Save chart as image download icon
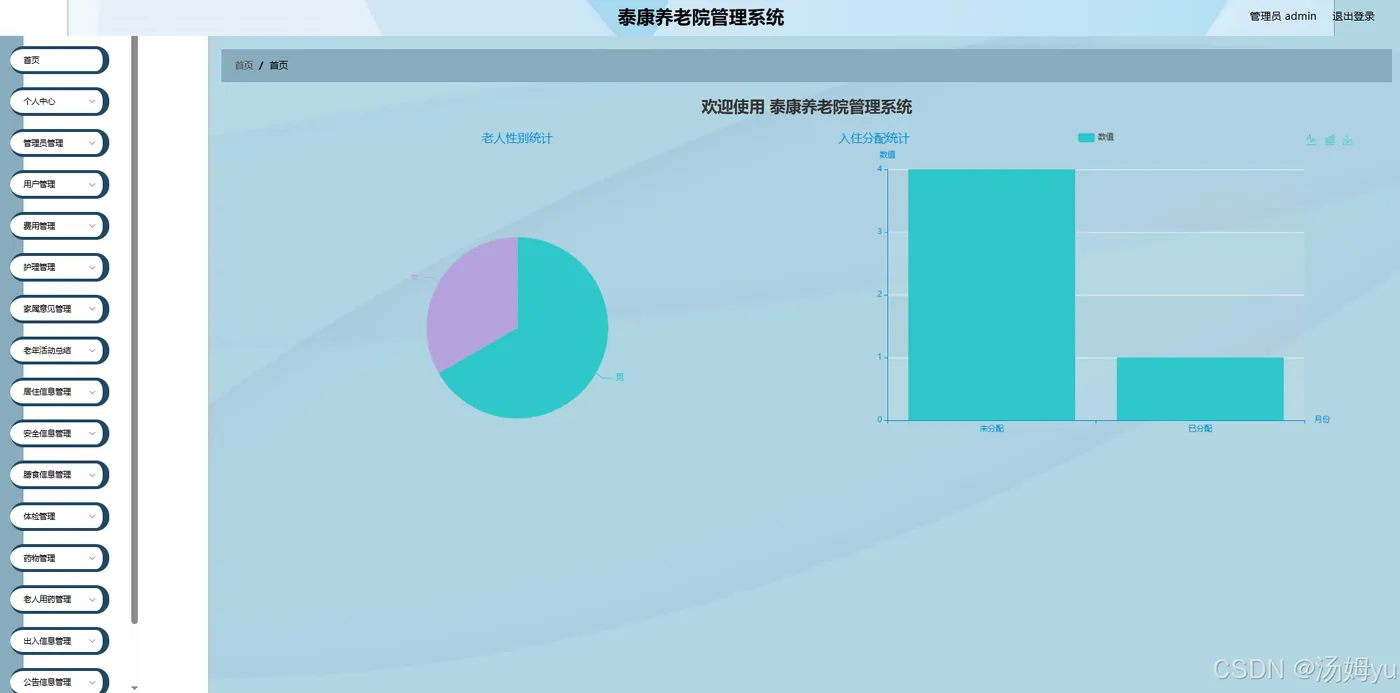The height and width of the screenshot is (693, 1400). tap(1348, 140)
